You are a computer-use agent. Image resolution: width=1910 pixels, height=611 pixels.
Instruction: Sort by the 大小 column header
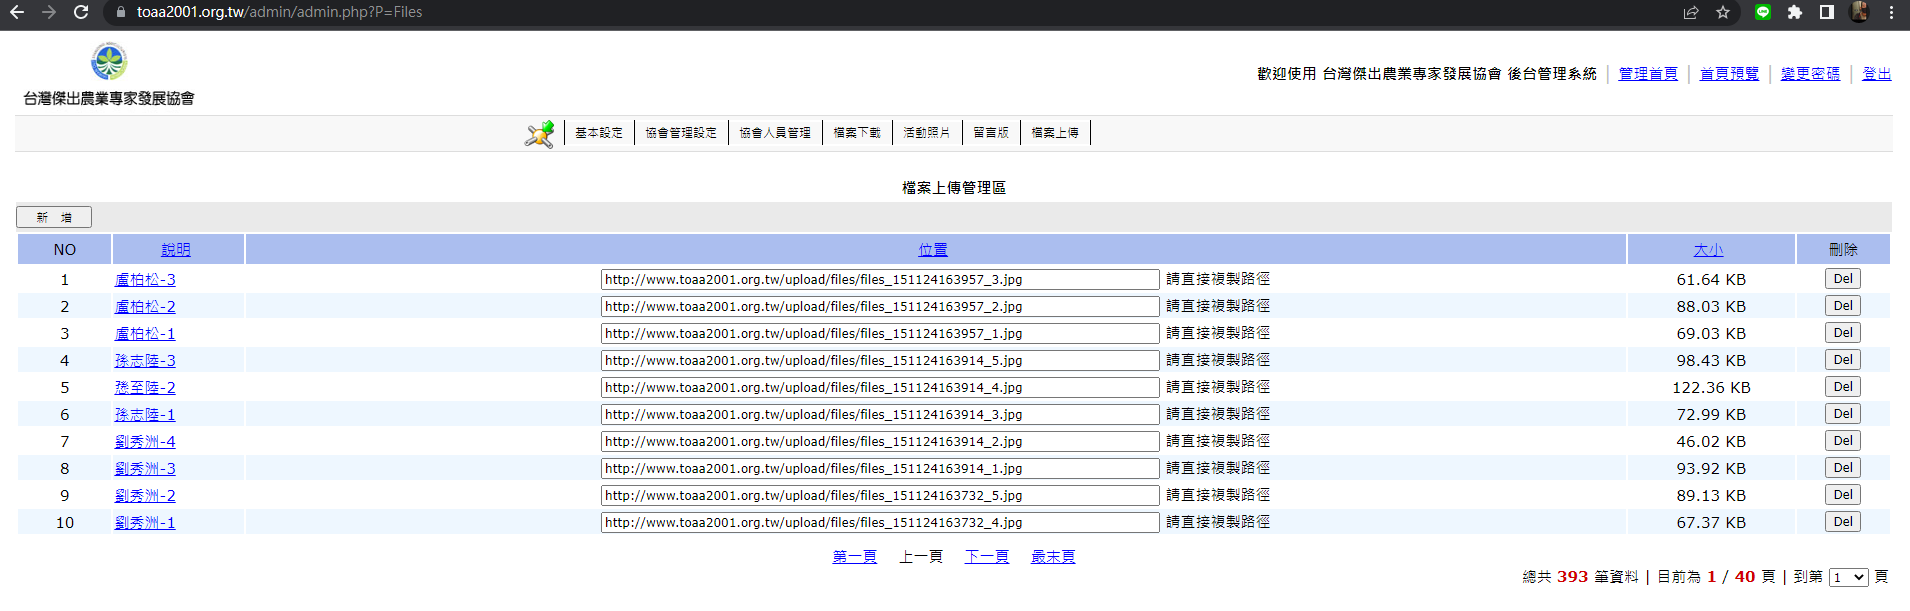click(1708, 250)
